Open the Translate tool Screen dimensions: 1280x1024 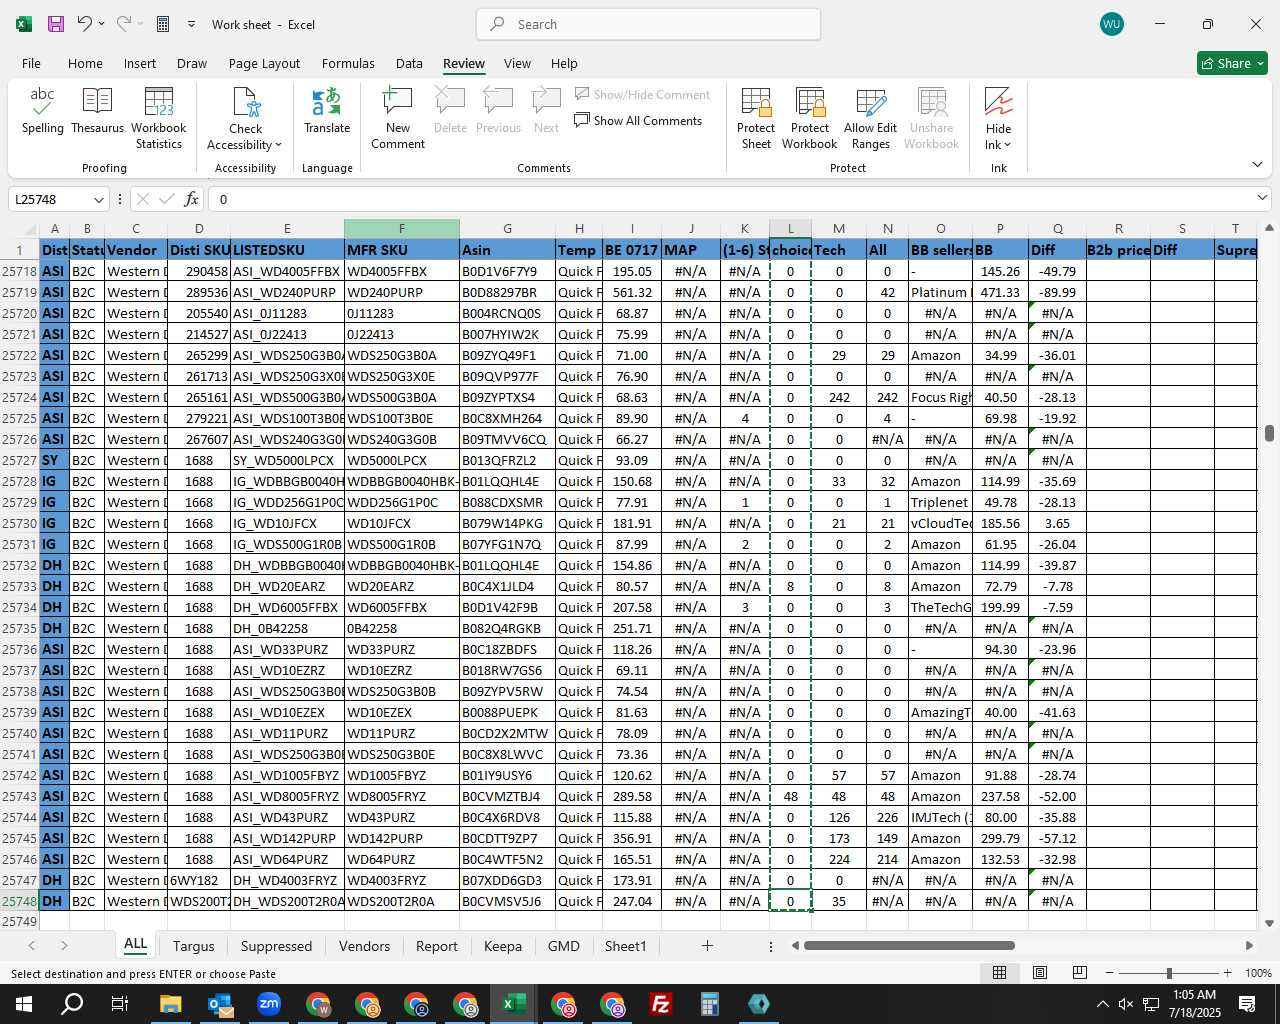(x=327, y=111)
